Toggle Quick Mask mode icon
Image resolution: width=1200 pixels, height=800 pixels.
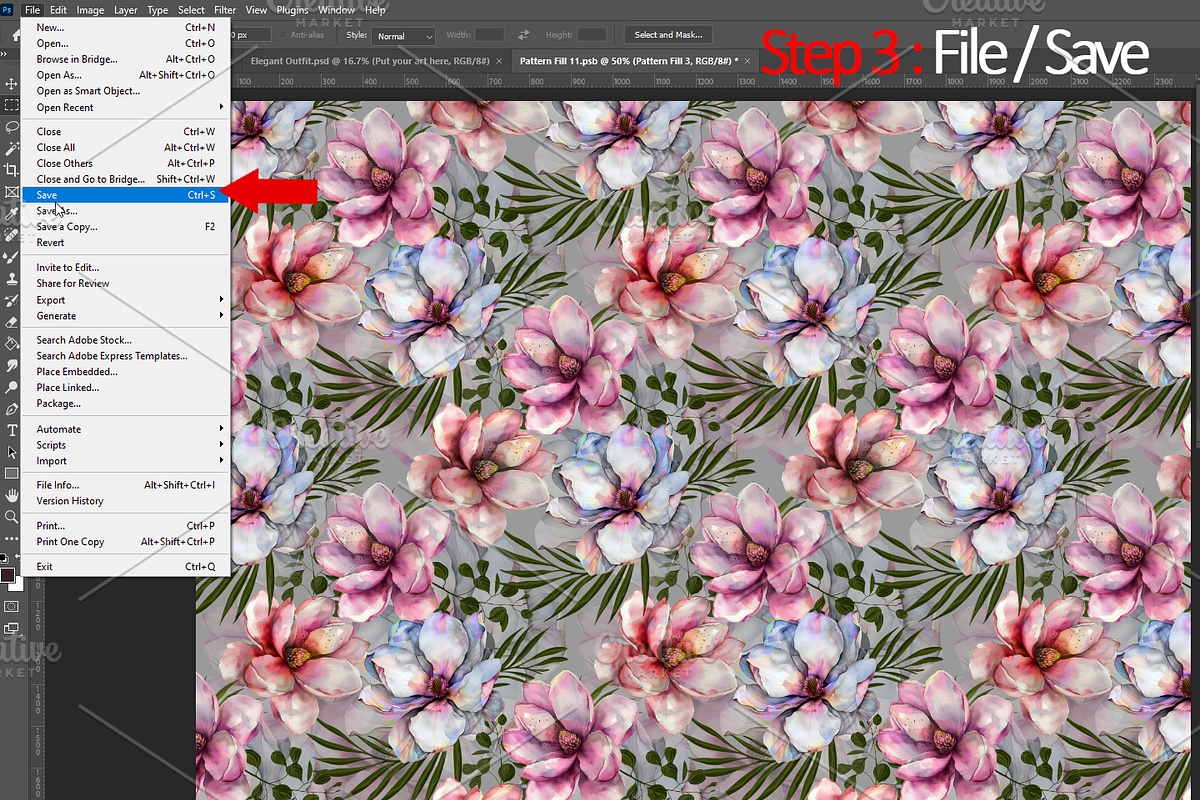coord(12,606)
